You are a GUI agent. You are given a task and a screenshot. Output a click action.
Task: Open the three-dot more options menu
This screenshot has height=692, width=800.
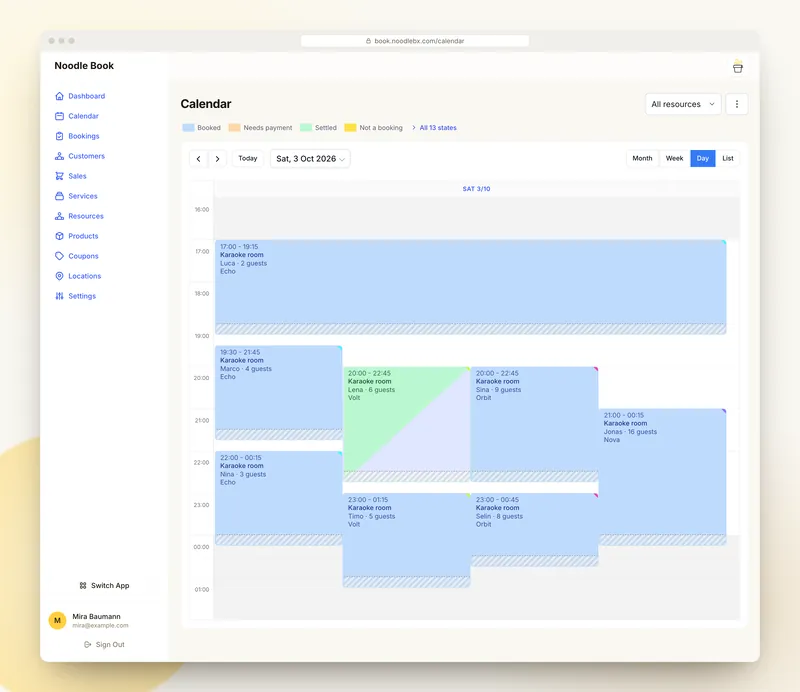pyautogui.click(x=737, y=104)
